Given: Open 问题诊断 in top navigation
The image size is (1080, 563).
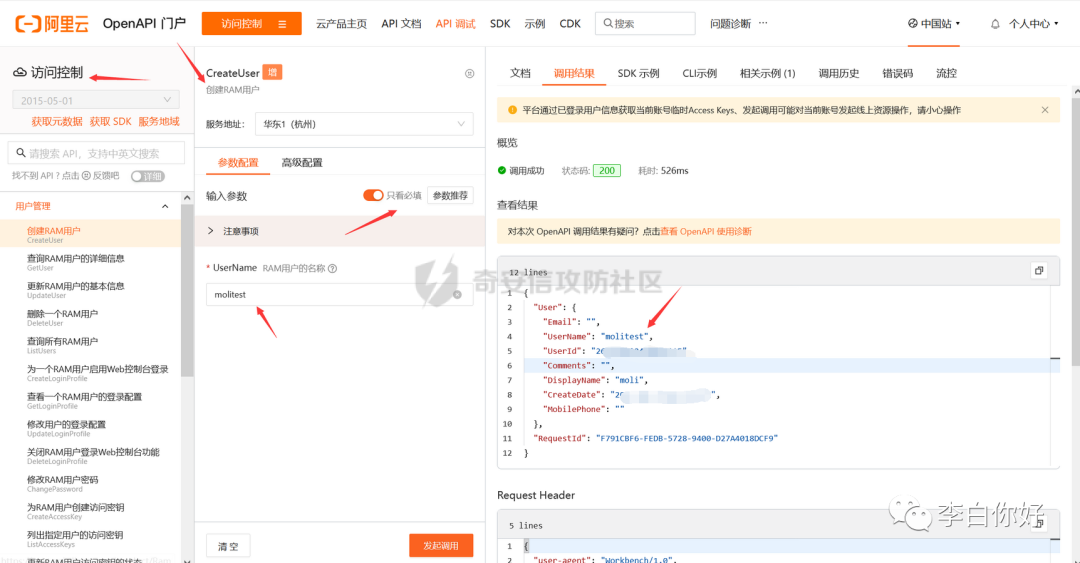Looking at the screenshot, I should click(730, 23).
